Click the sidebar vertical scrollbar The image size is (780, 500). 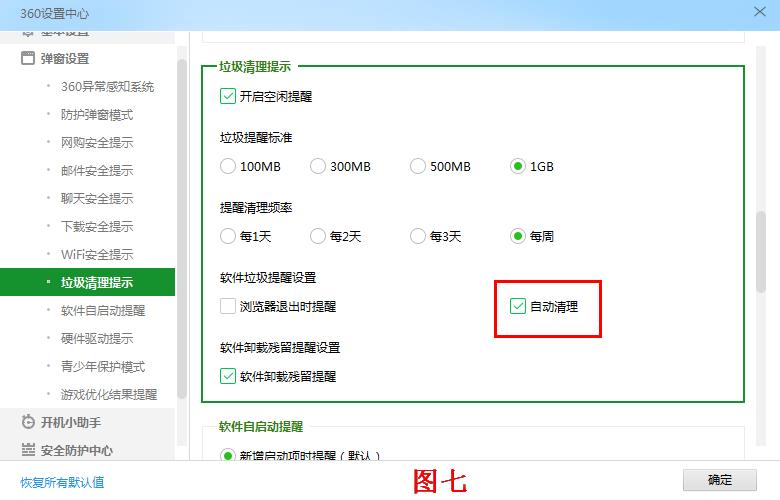pos(182,229)
